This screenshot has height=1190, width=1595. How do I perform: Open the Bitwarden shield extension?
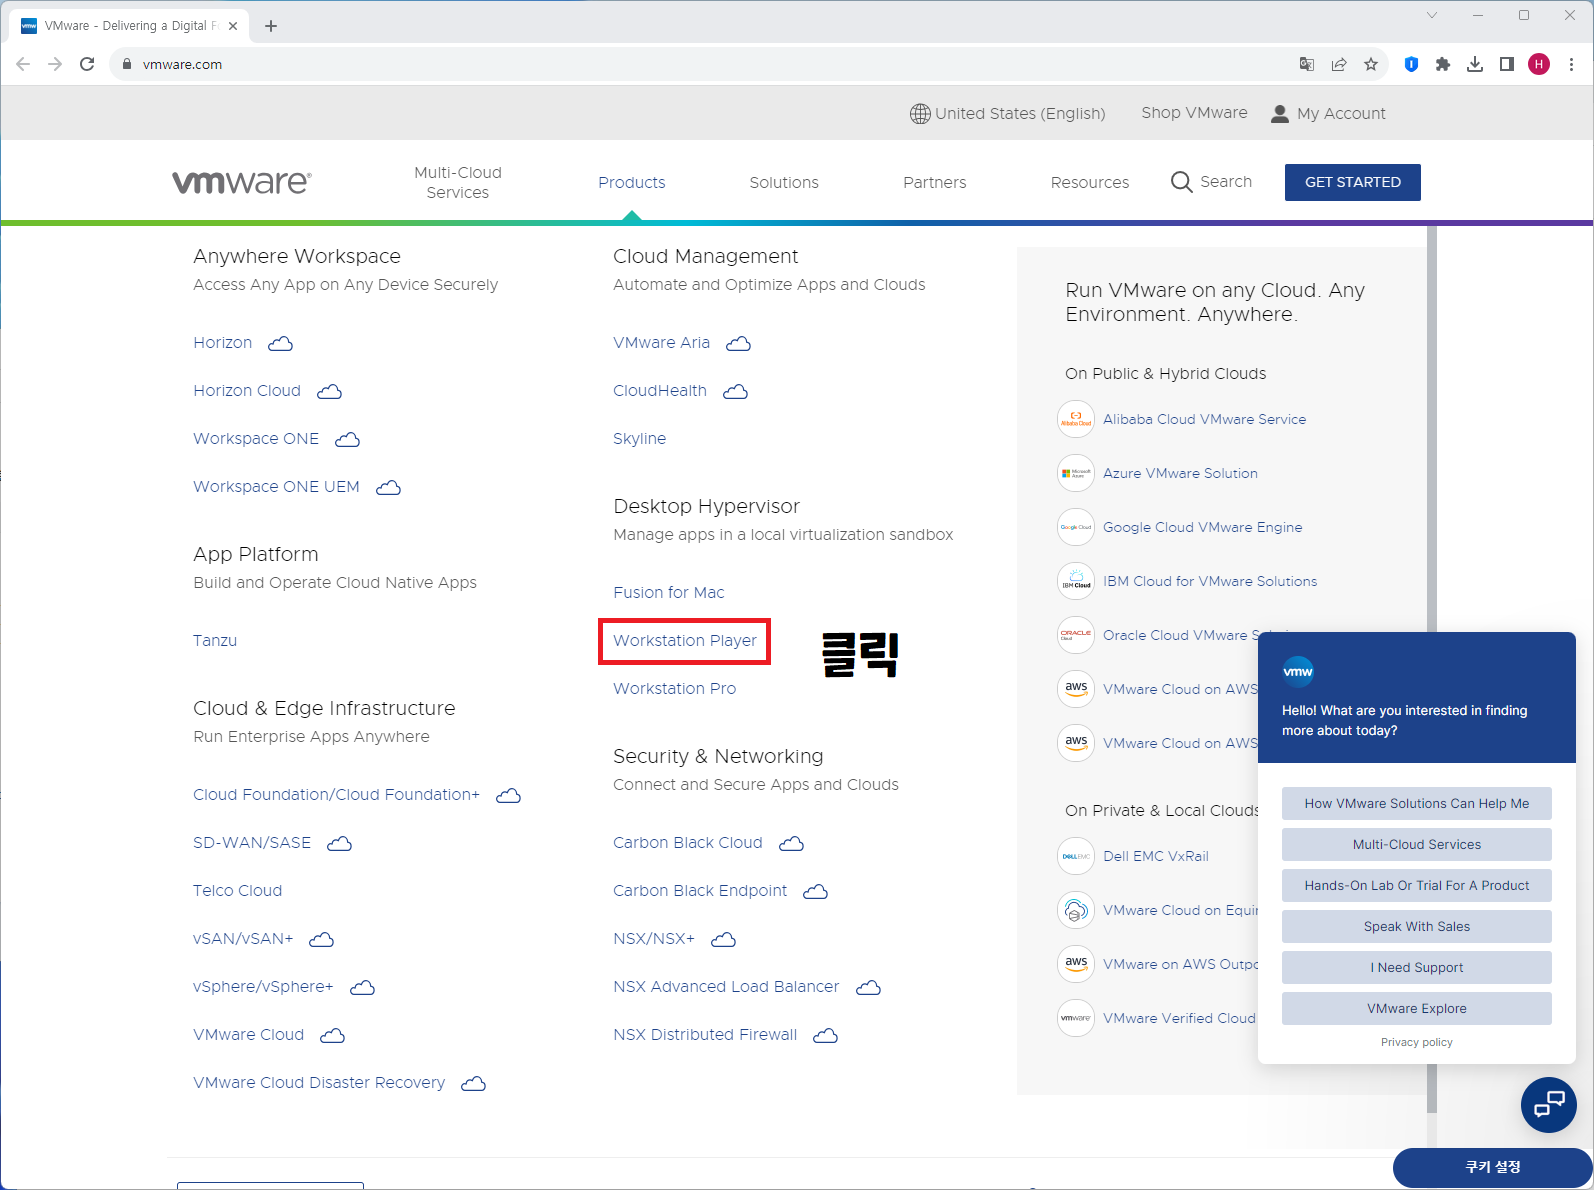(x=1411, y=64)
